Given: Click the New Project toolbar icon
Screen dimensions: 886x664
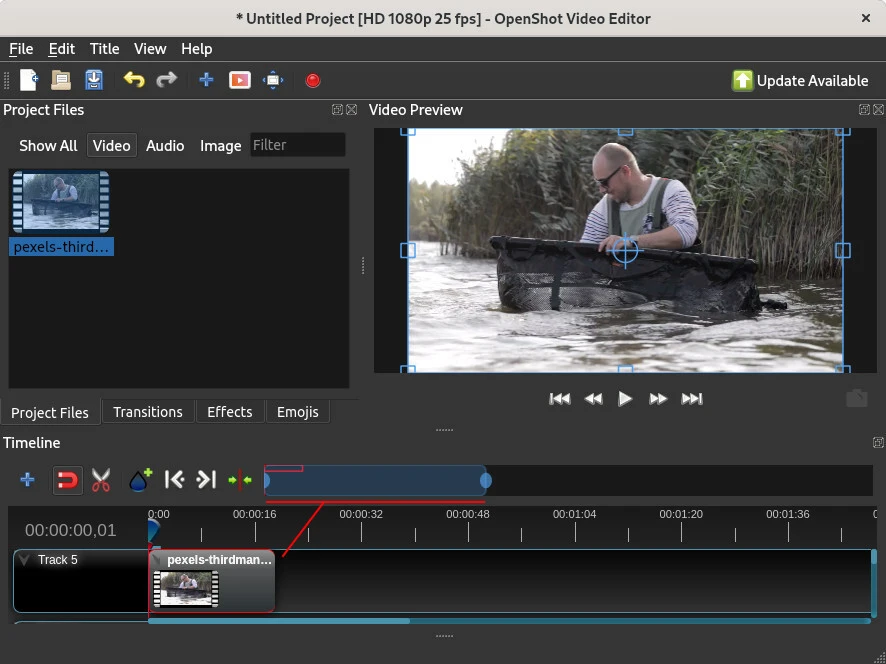Looking at the screenshot, I should pos(29,80).
